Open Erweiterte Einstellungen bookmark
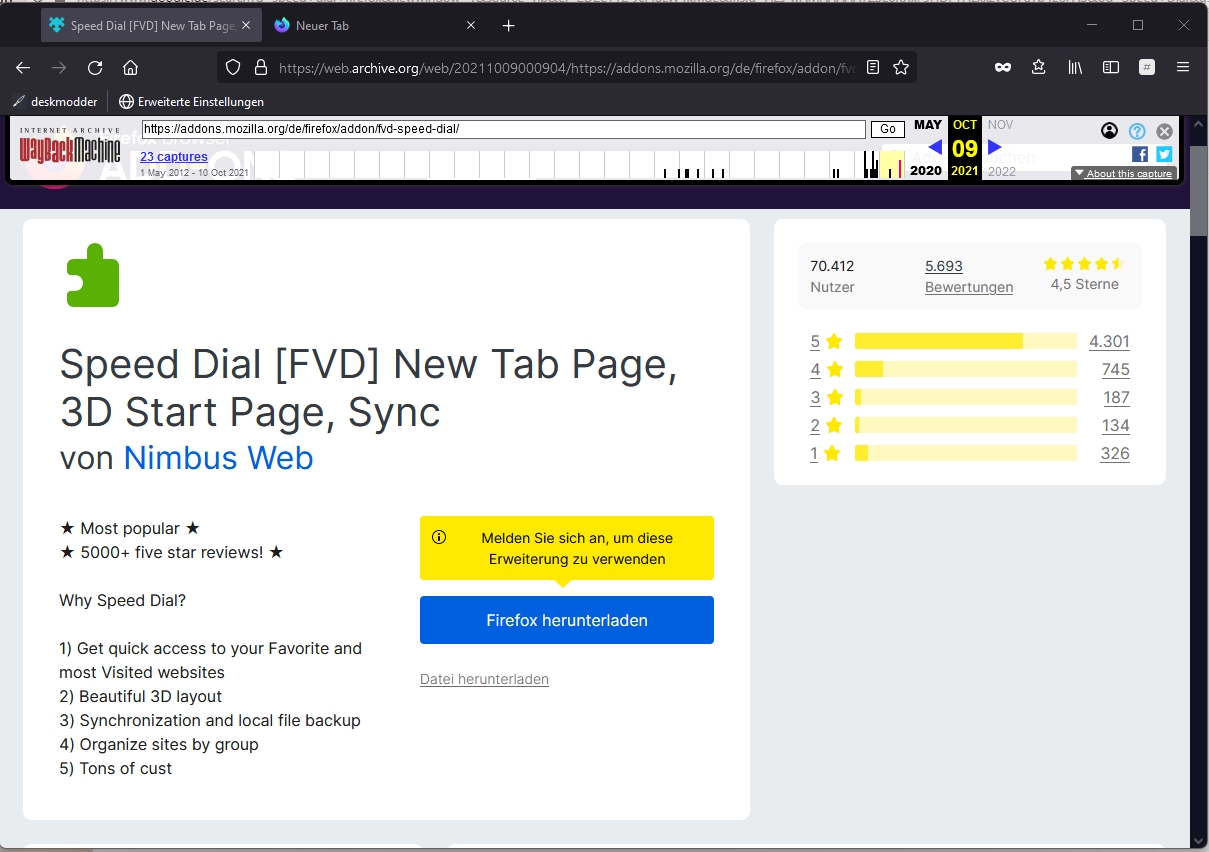 [191, 101]
